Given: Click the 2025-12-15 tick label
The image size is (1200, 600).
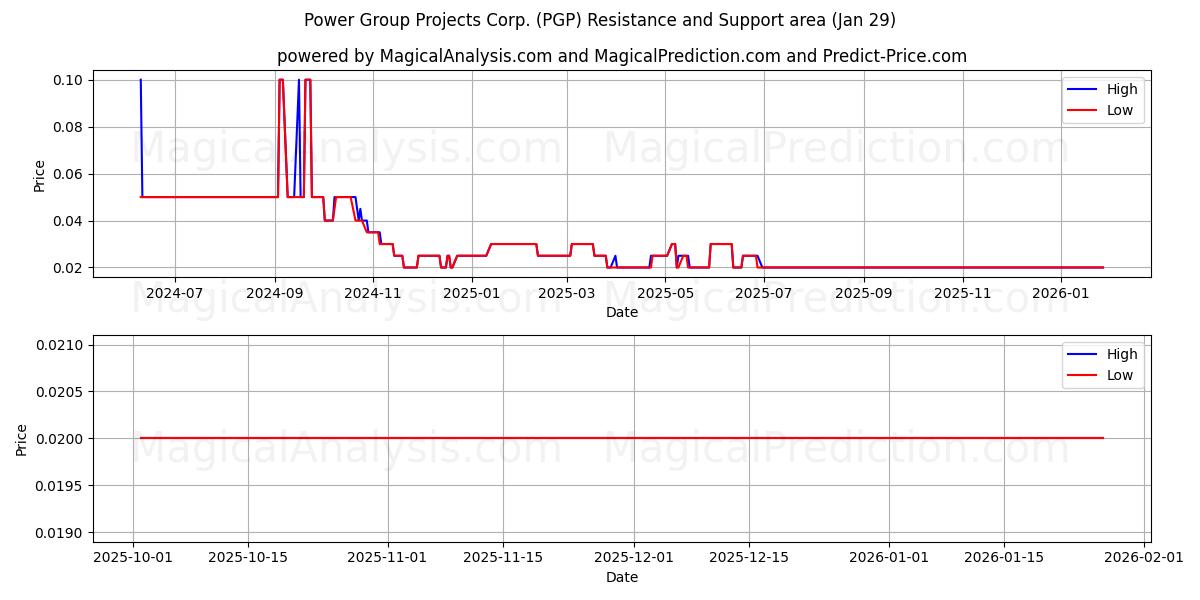Looking at the screenshot, I should (x=748, y=559).
